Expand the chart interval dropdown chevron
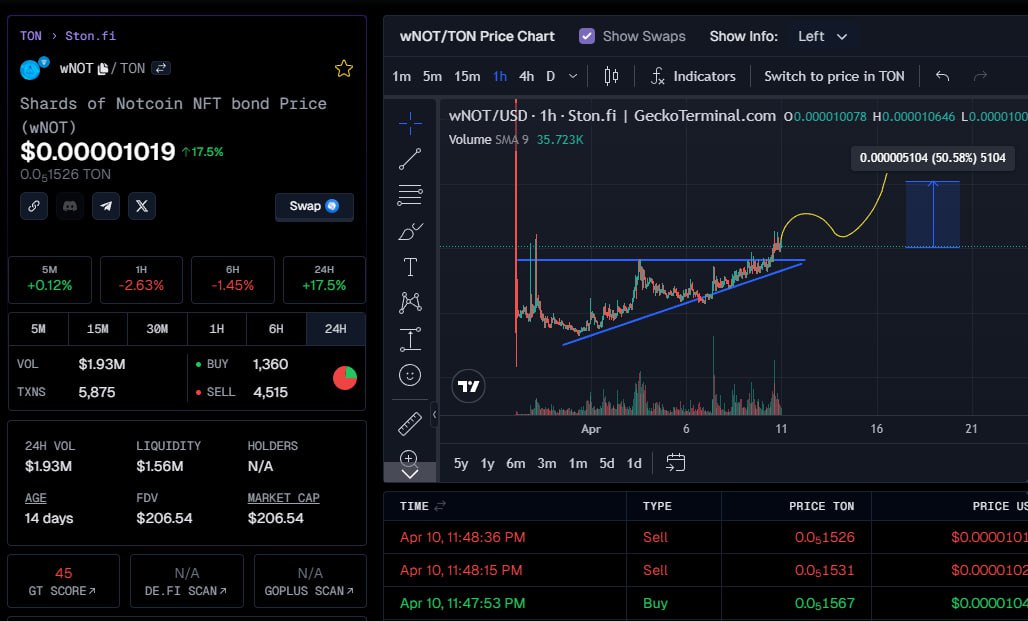Viewport: 1028px width, 621px height. click(x=573, y=76)
